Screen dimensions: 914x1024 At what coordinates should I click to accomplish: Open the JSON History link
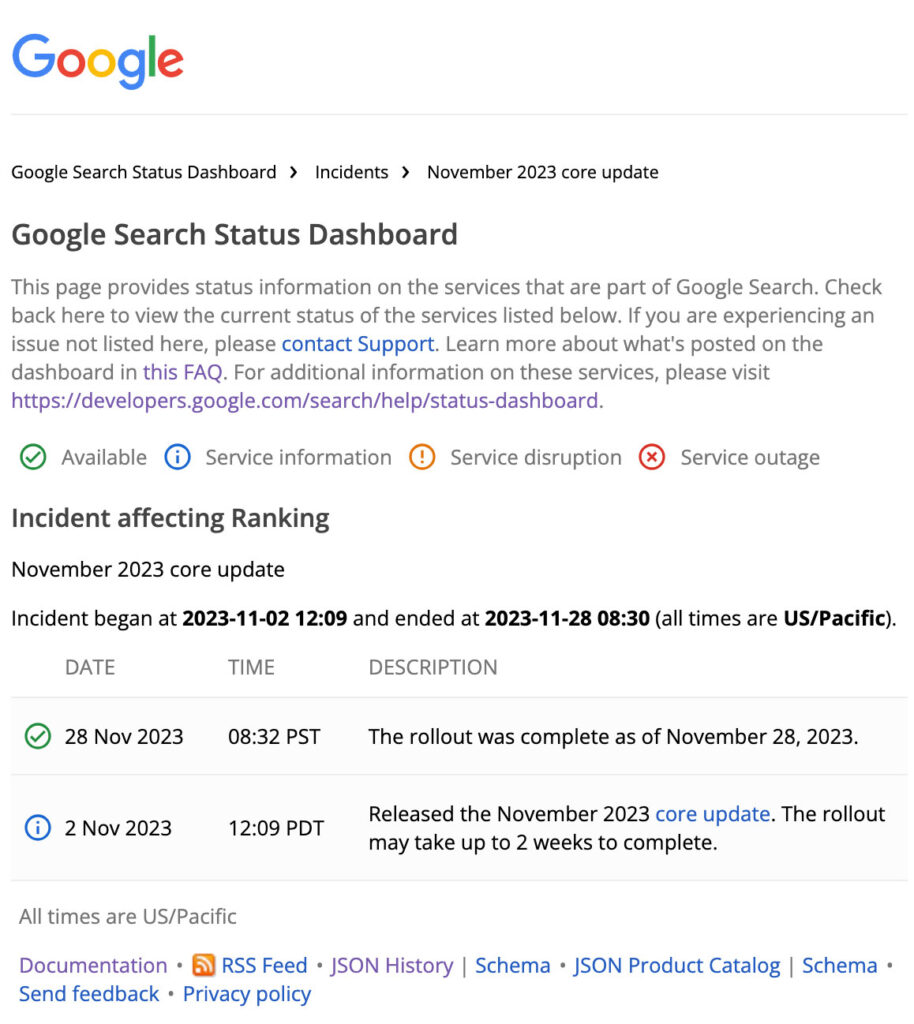[391, 966]
